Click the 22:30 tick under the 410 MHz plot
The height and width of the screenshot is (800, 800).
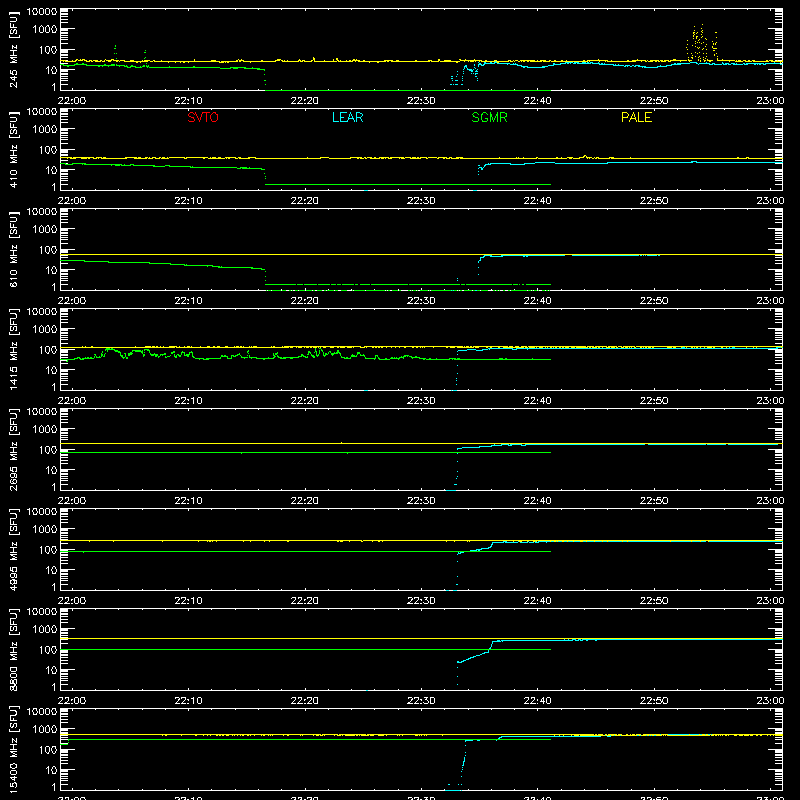[x=421, y=201]
